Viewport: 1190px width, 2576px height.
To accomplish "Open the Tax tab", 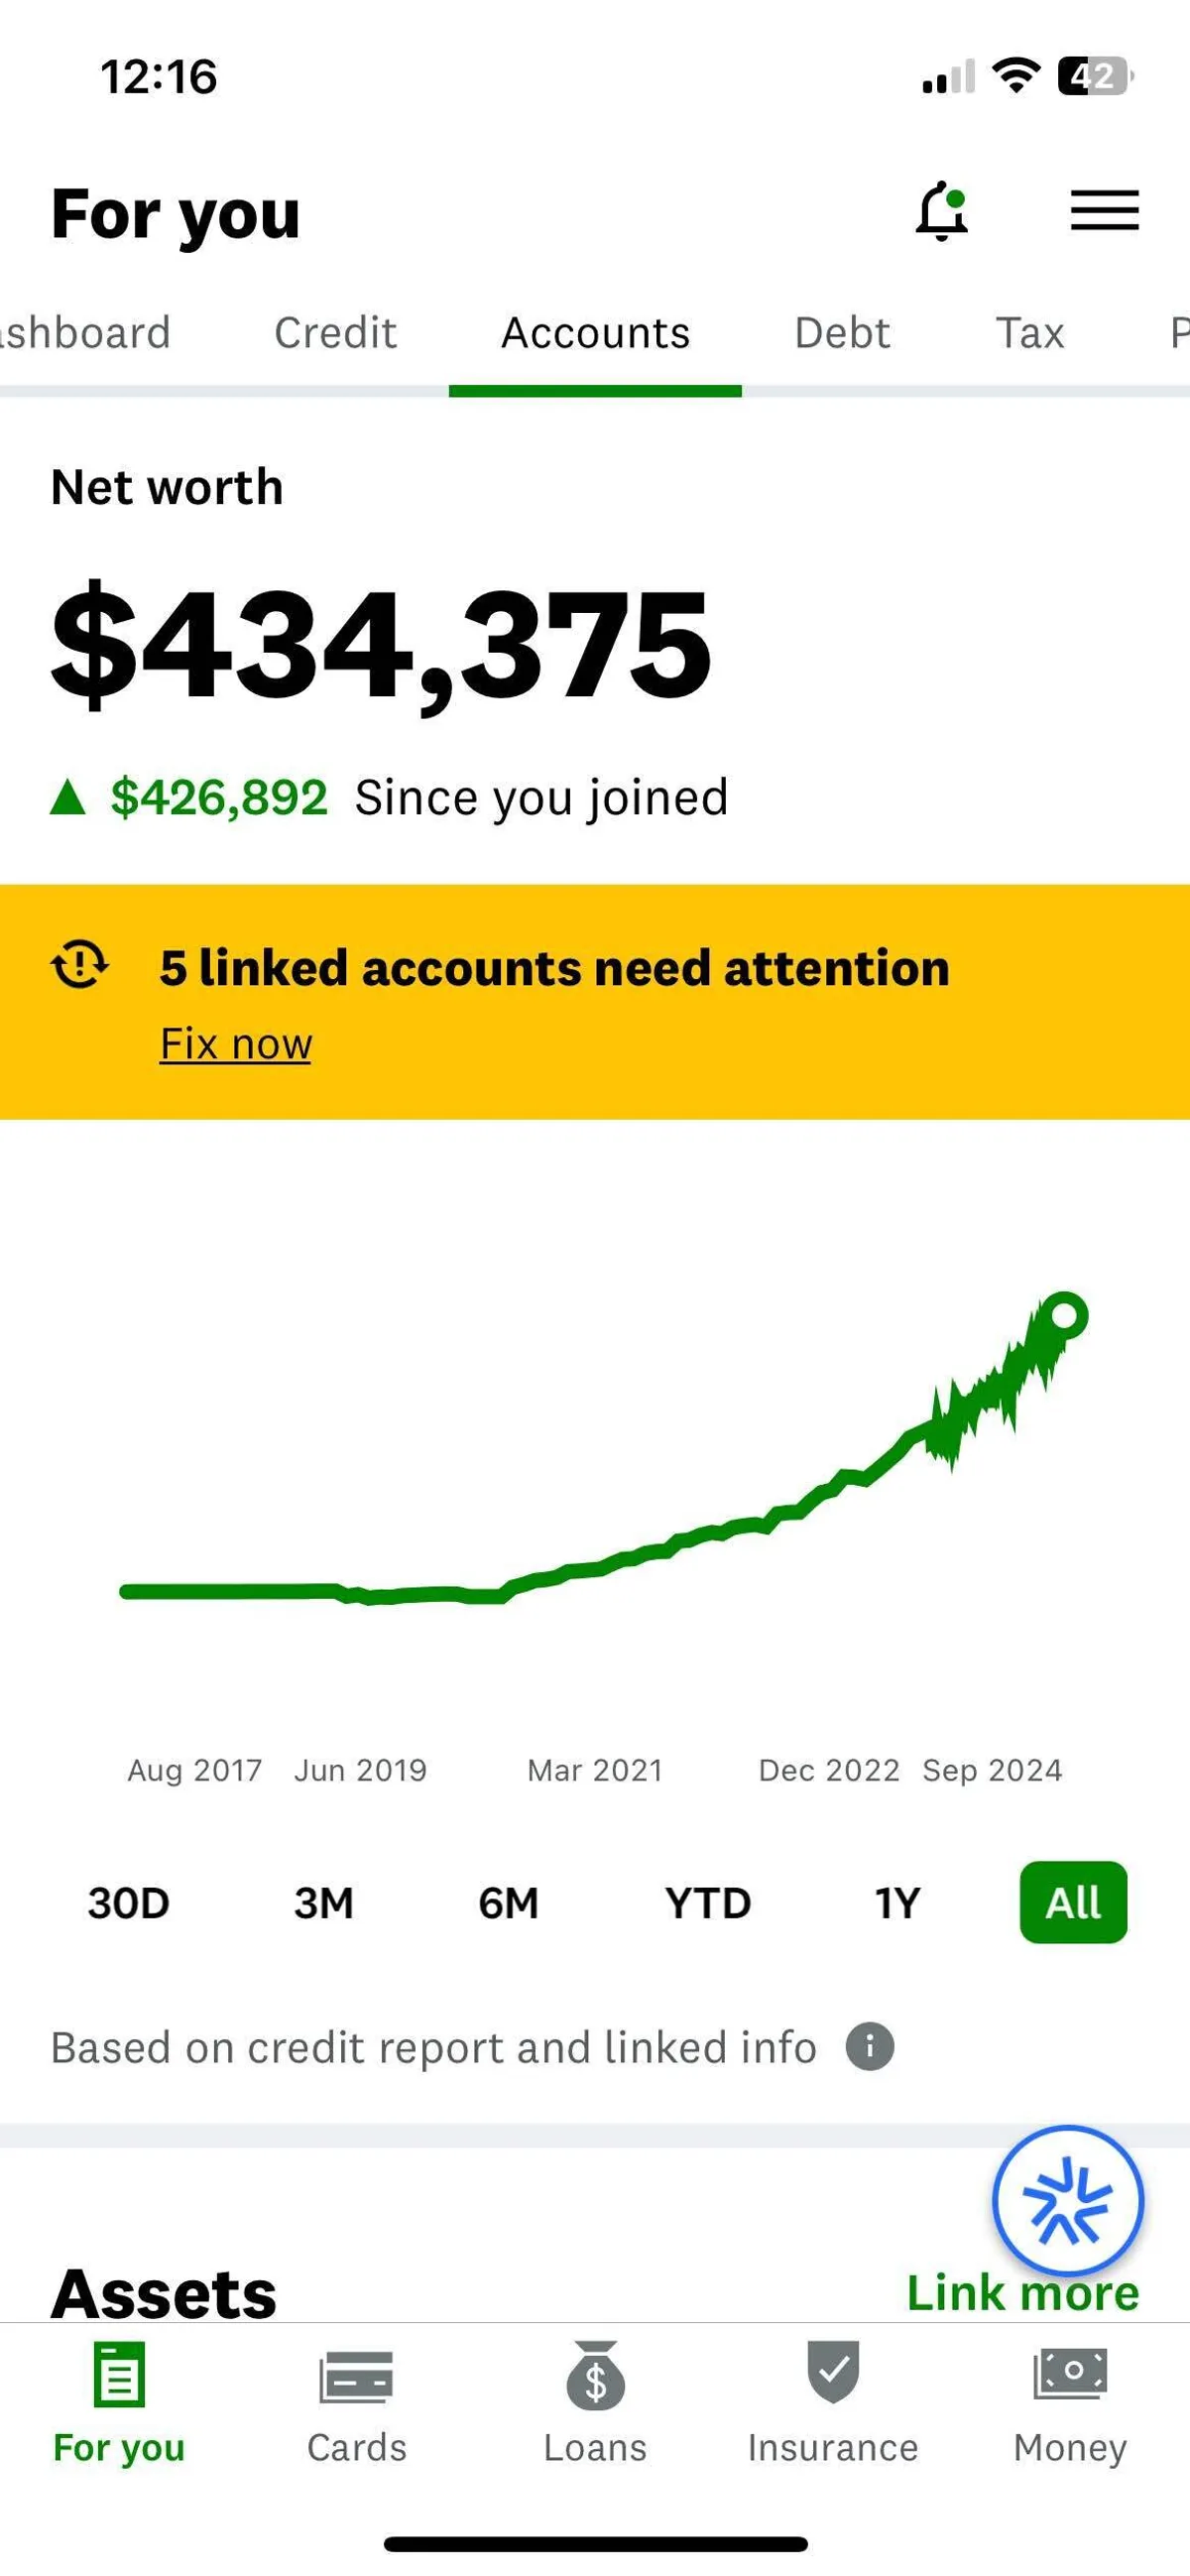I will 1030,333.
